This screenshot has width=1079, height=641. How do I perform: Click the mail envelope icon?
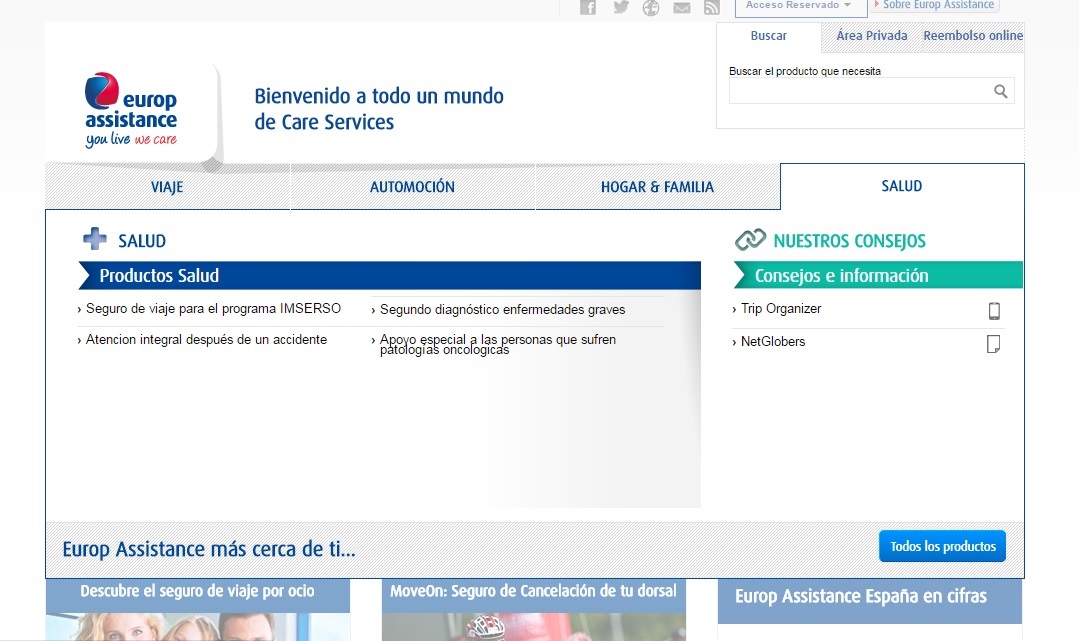(x=682, y=8)
